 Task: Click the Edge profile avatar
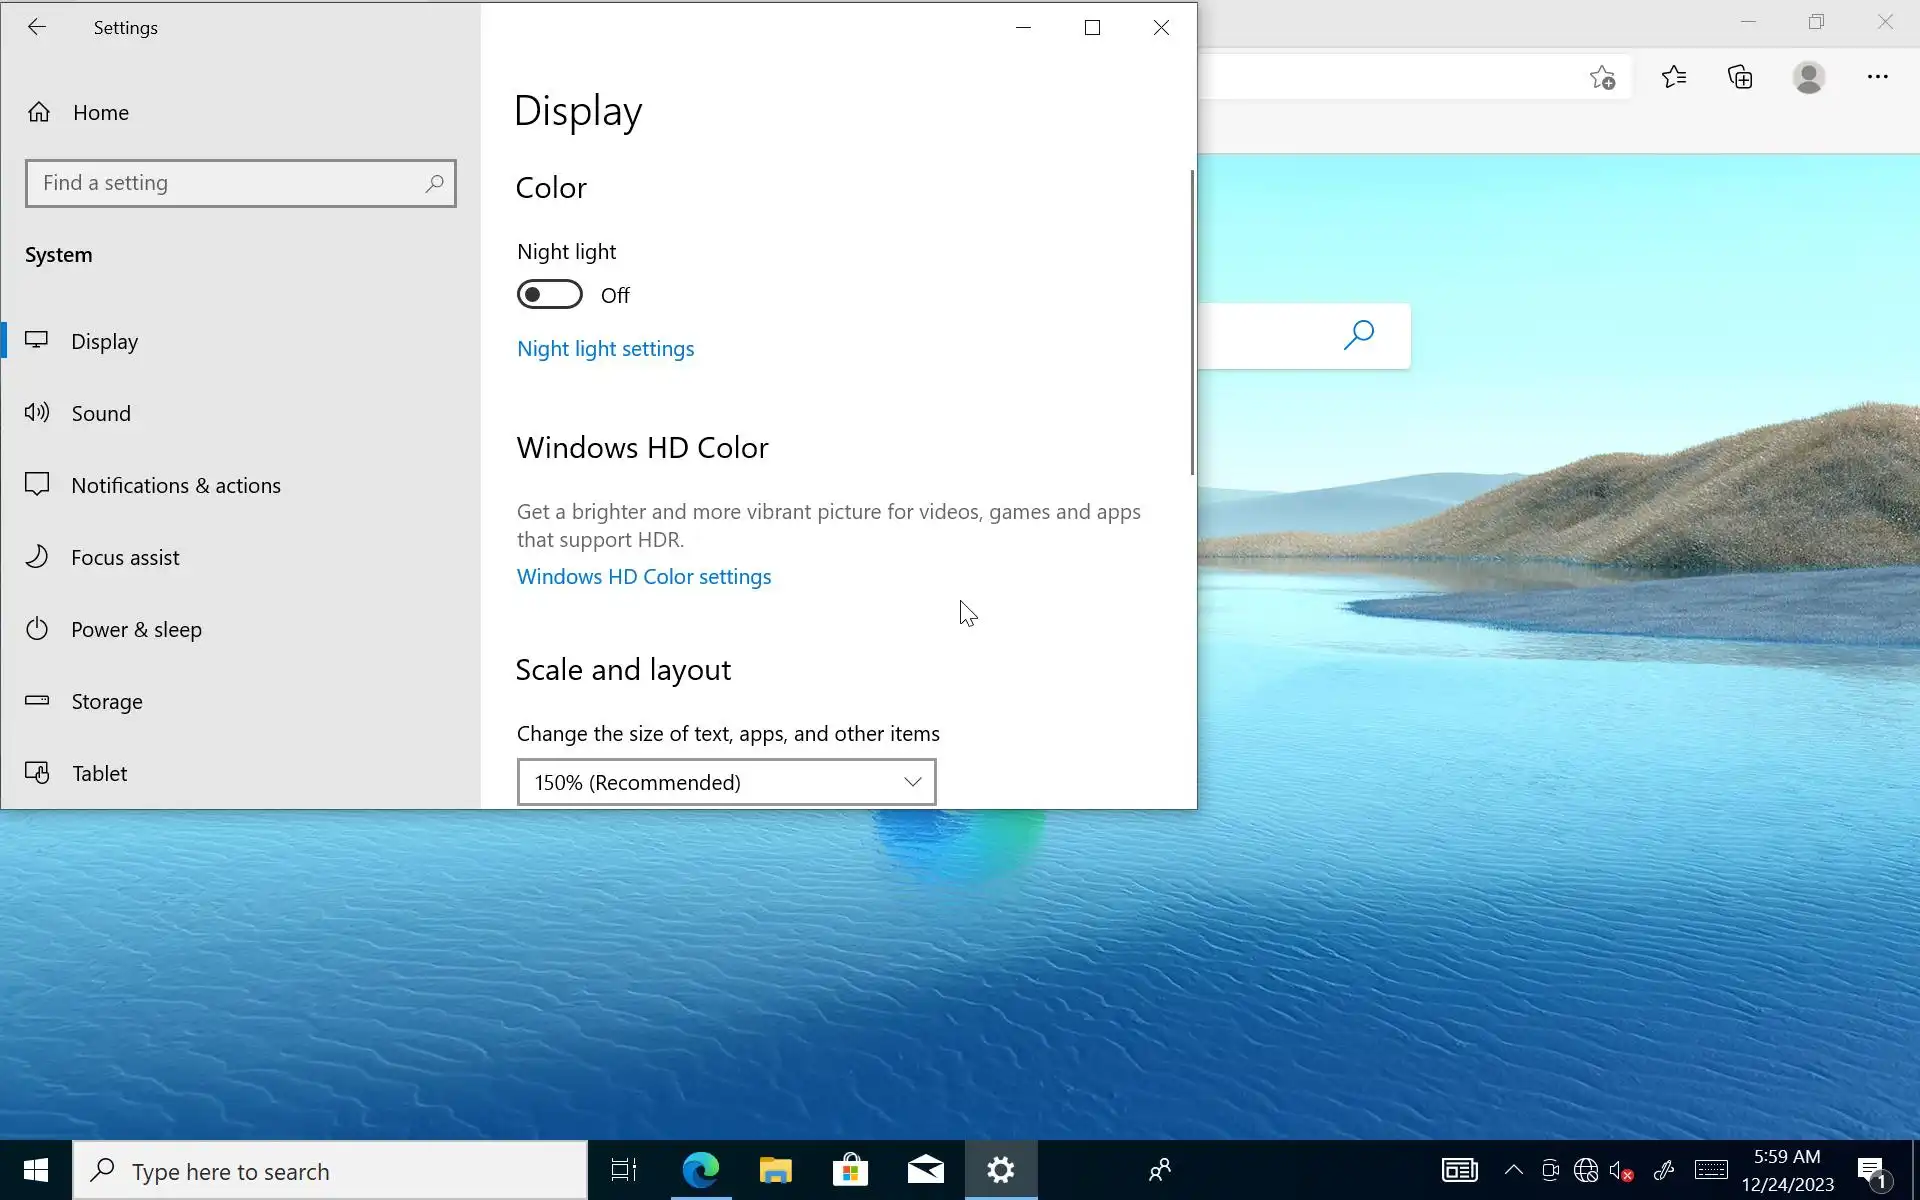click(1808, 77)
